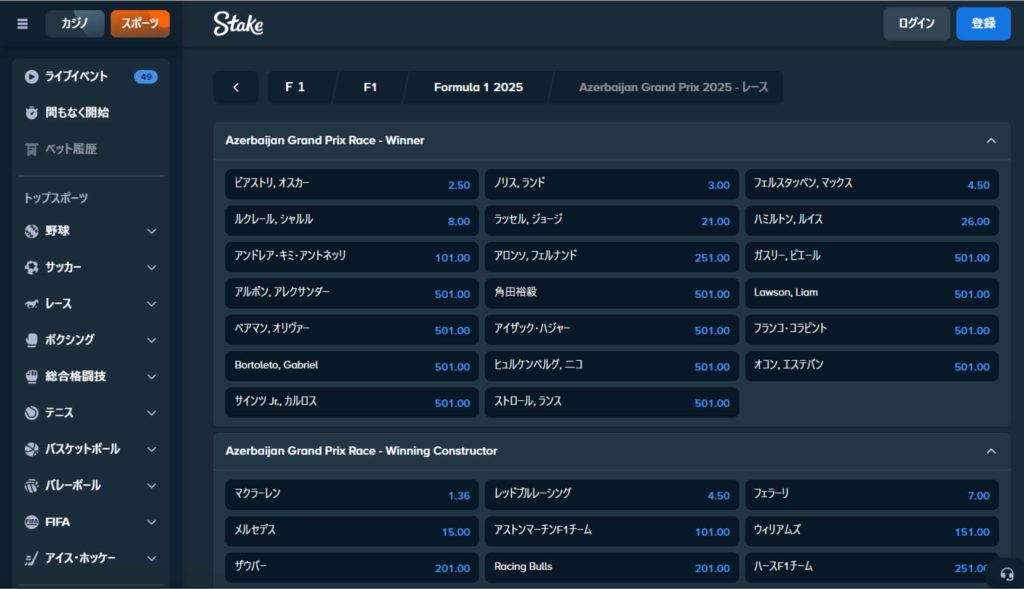The width and height of the screenshot is (1024, 589).
Task: Click the live events count badge 49
Action: pos(146,76)
